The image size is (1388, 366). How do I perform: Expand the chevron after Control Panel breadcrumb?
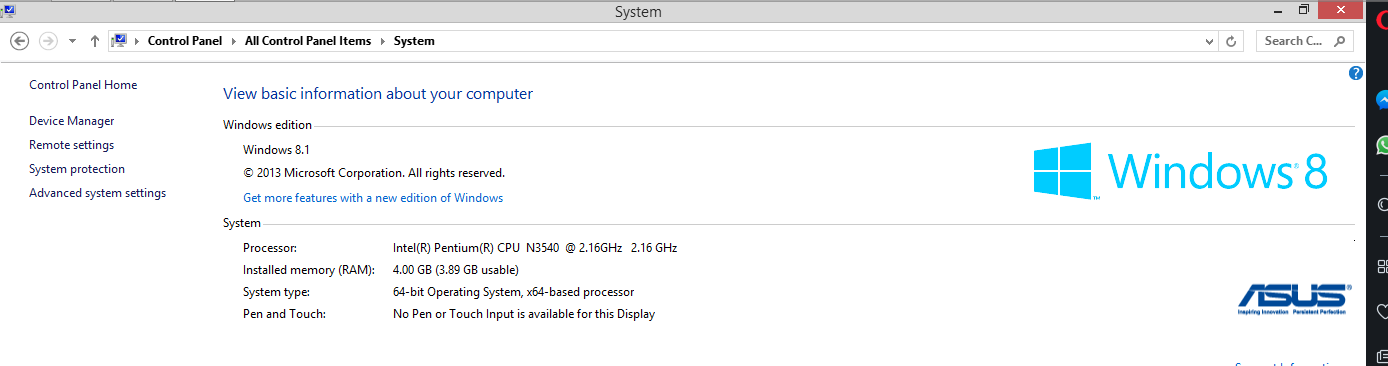pos(233,41)
